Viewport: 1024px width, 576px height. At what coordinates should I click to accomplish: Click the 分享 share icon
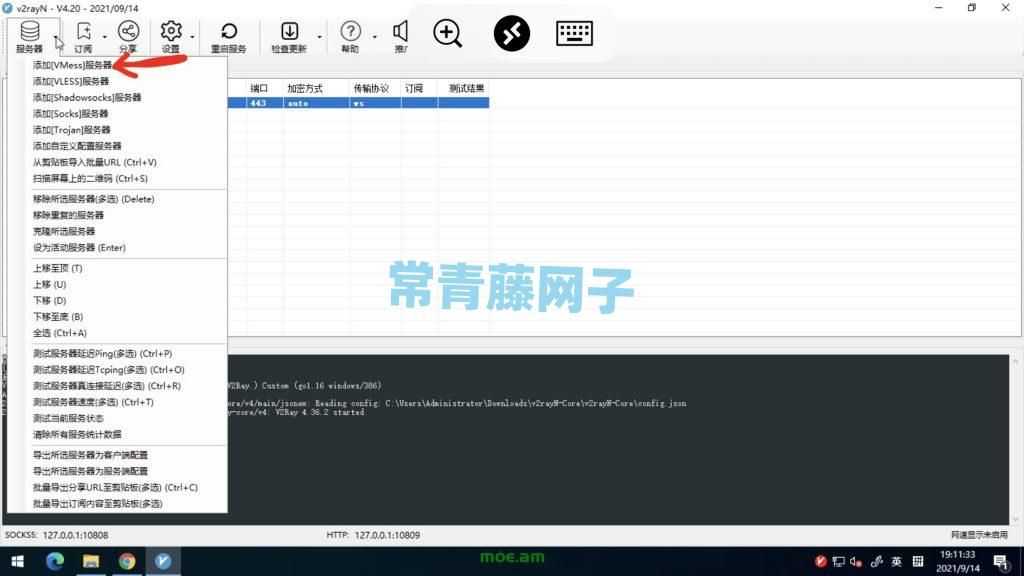(x=127, y=30)
